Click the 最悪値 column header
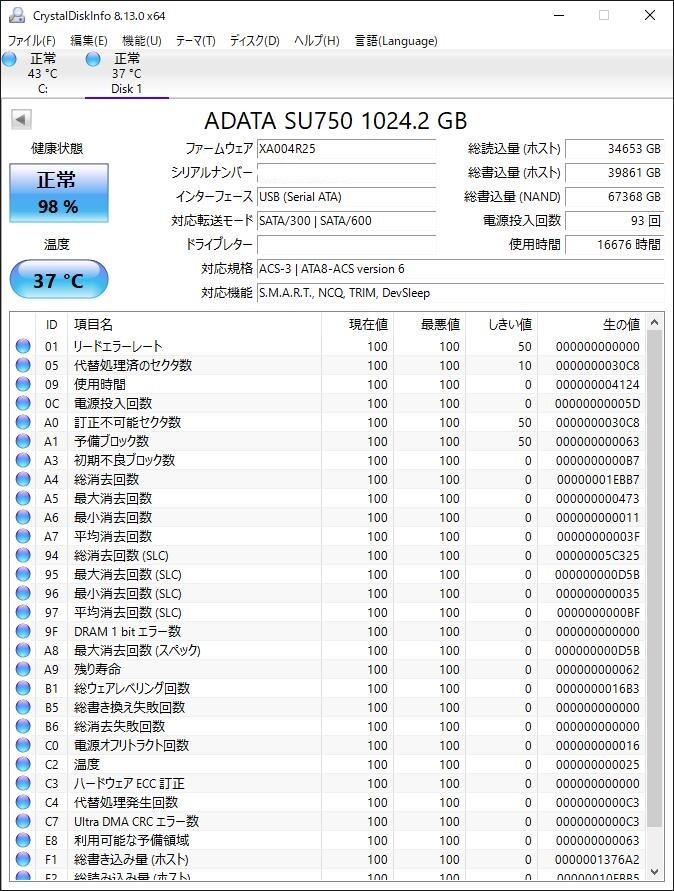Viewport: 674px width, 891px height. pos(429,324)
